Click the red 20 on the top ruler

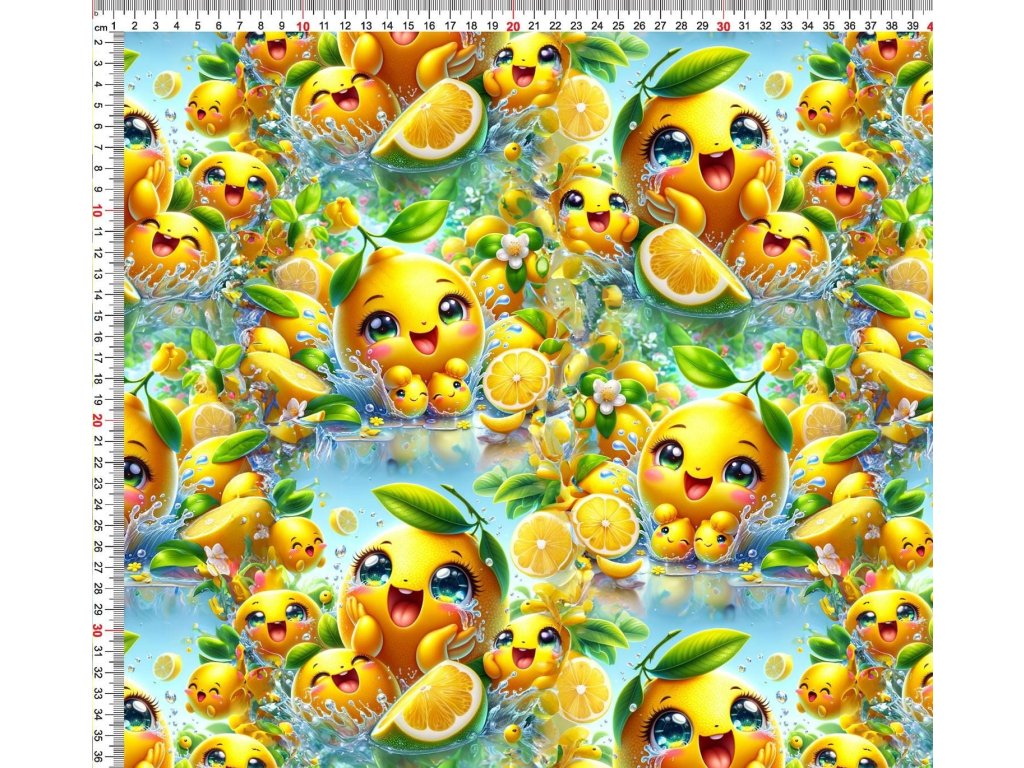point(513,25)
